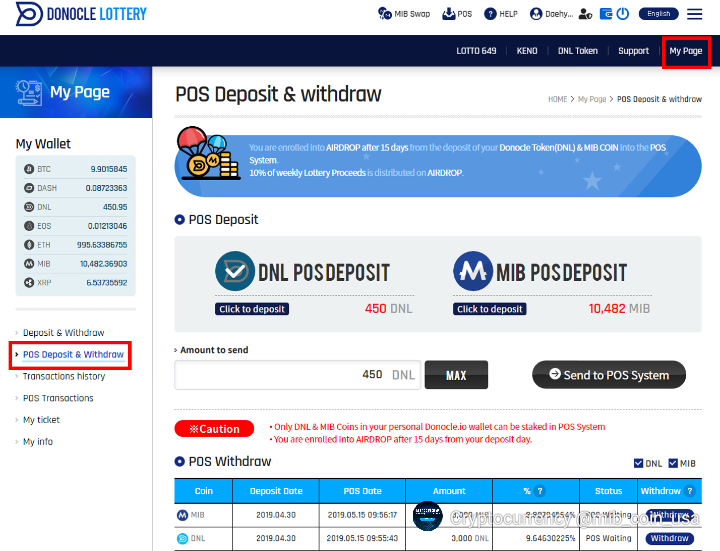Expand Deposit & Withdraw sidebar item

63,333
